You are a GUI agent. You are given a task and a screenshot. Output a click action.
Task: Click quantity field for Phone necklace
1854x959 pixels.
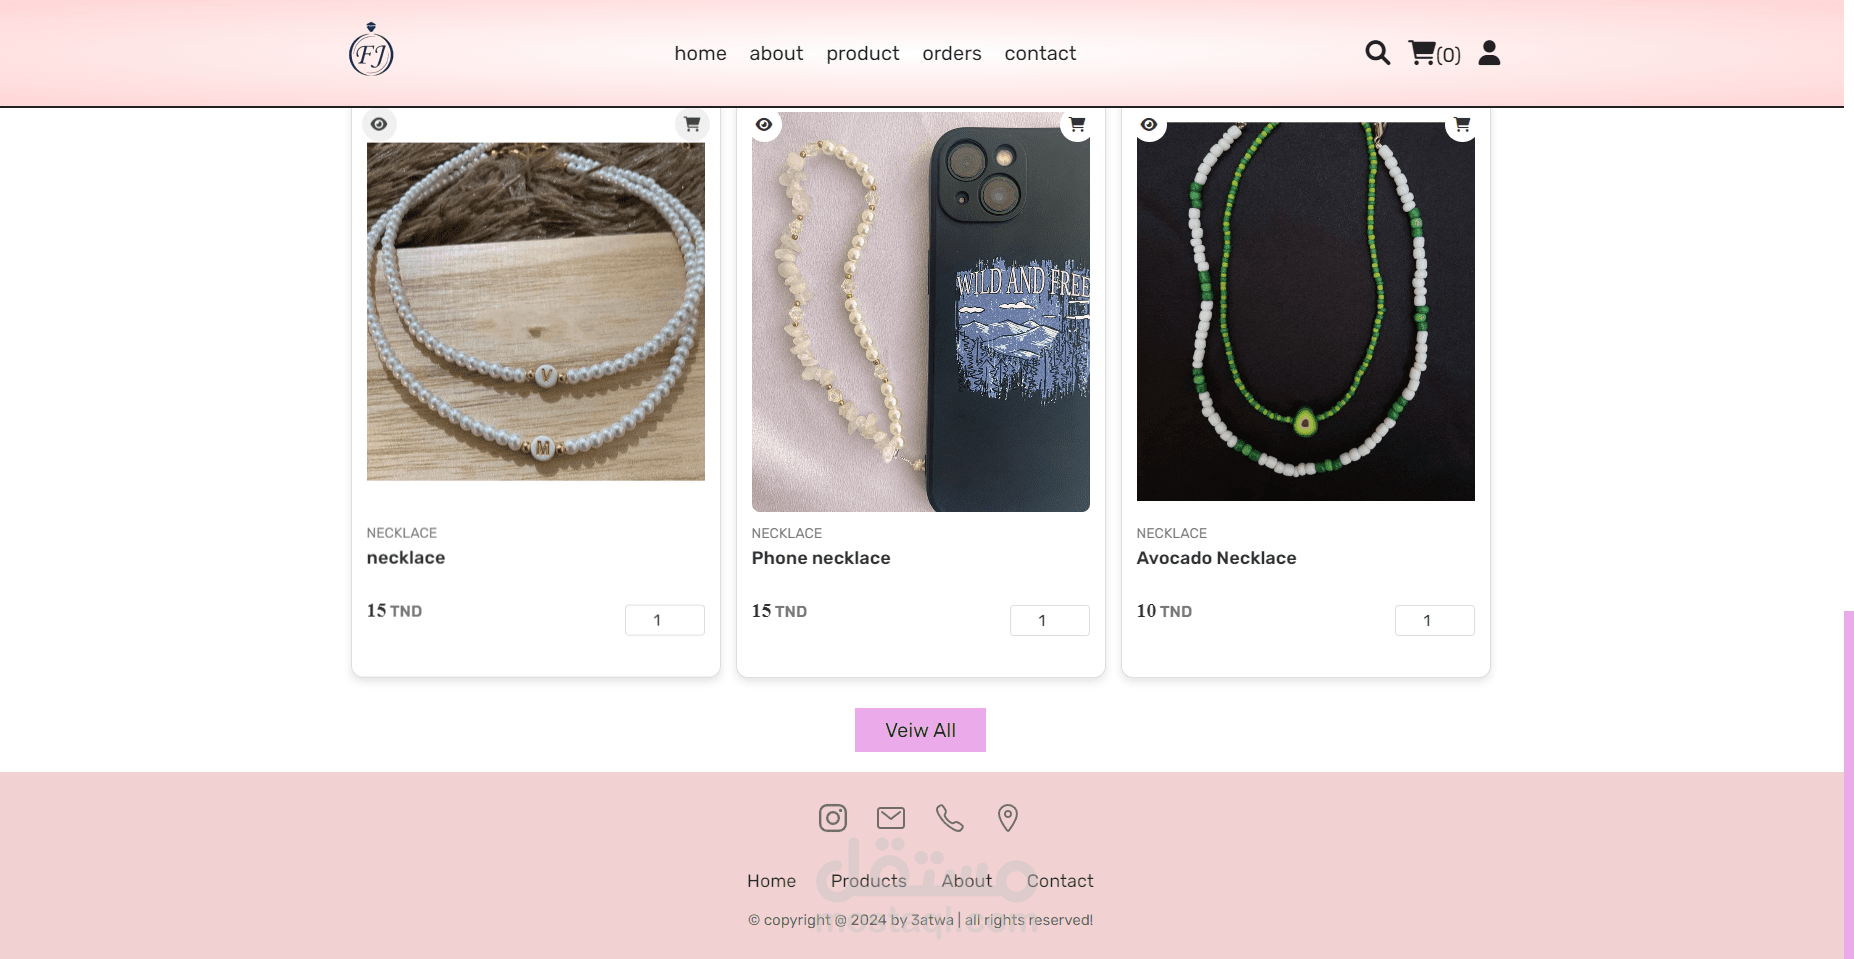click(x=1049, y=620)
